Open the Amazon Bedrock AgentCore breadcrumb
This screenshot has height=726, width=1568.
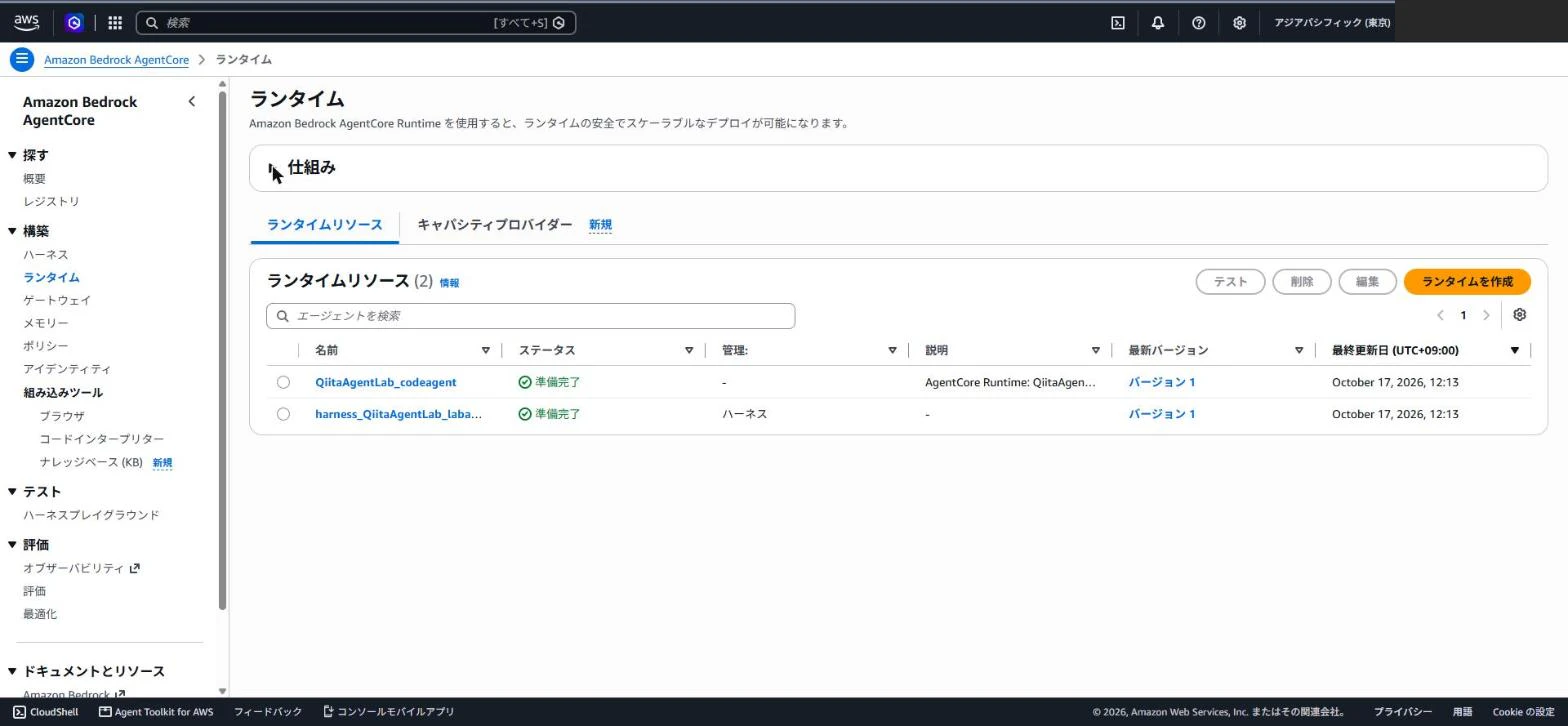click(x=116, y=60)
